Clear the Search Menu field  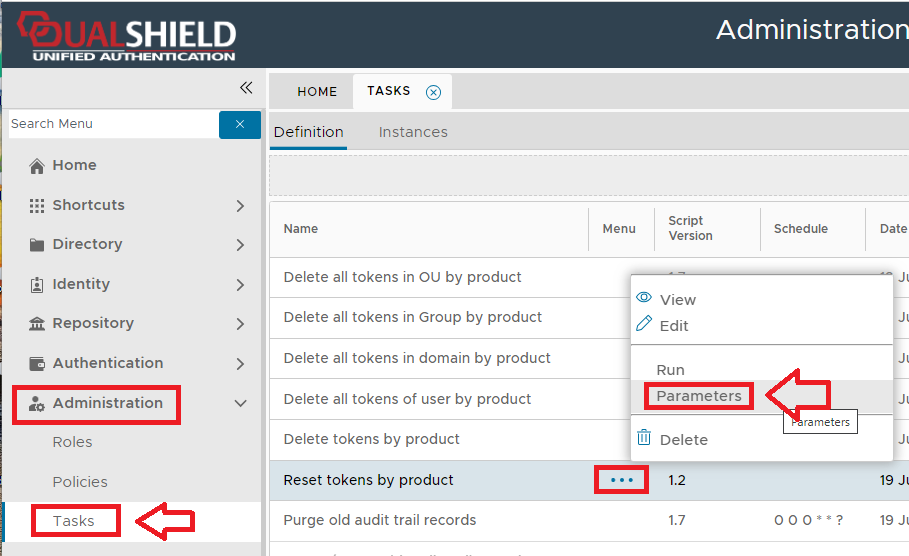point(240,124)
